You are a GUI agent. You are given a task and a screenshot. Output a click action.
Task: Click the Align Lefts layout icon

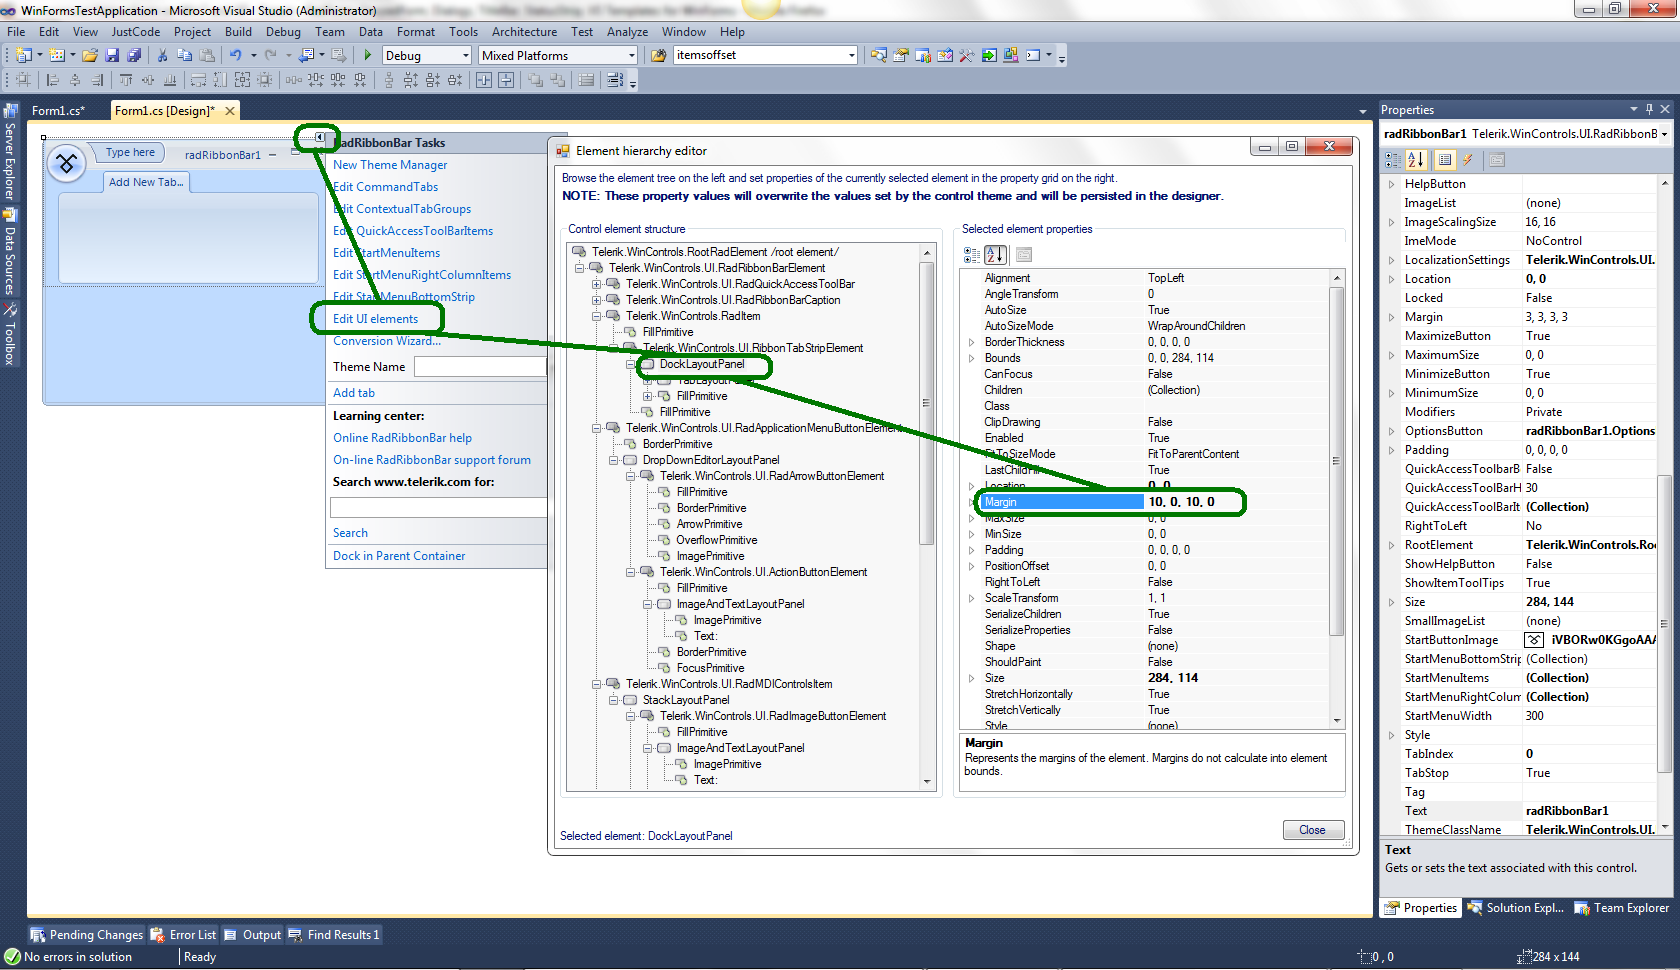coord(53,80)
